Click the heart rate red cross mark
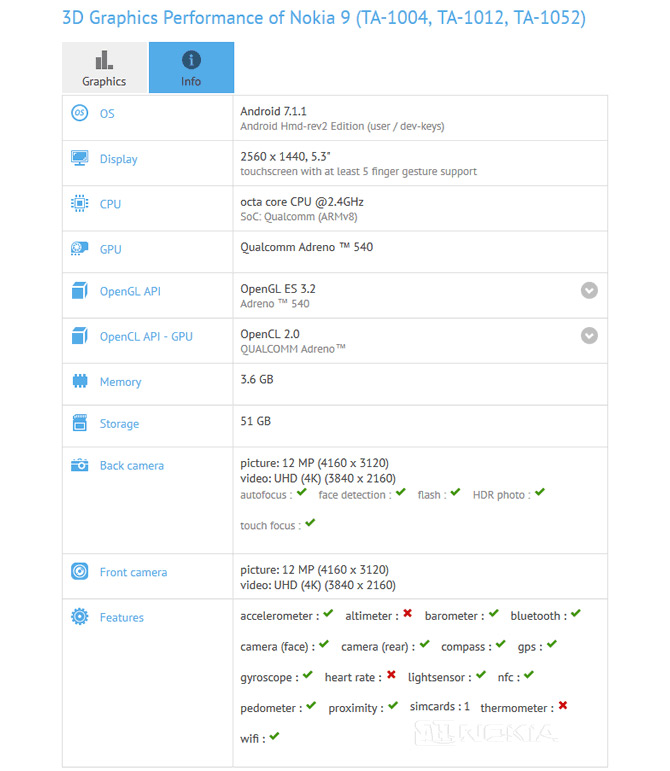The height and width of the screenshot is (771, 670). tap(391, 674)
